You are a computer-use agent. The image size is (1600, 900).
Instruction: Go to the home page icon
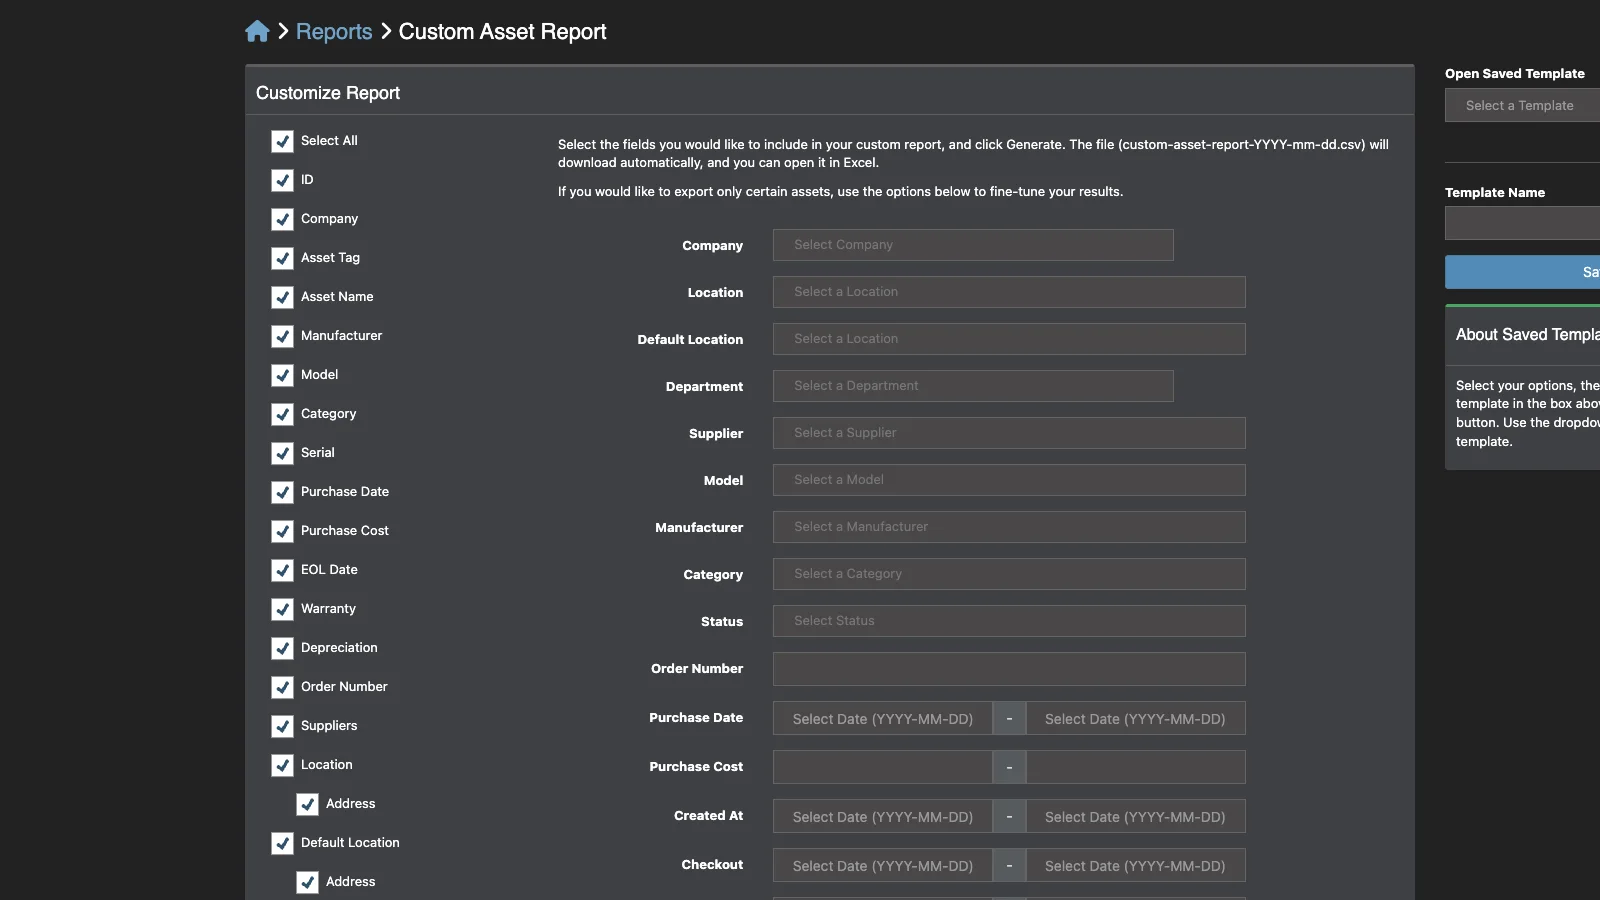(x=257, y=31)
